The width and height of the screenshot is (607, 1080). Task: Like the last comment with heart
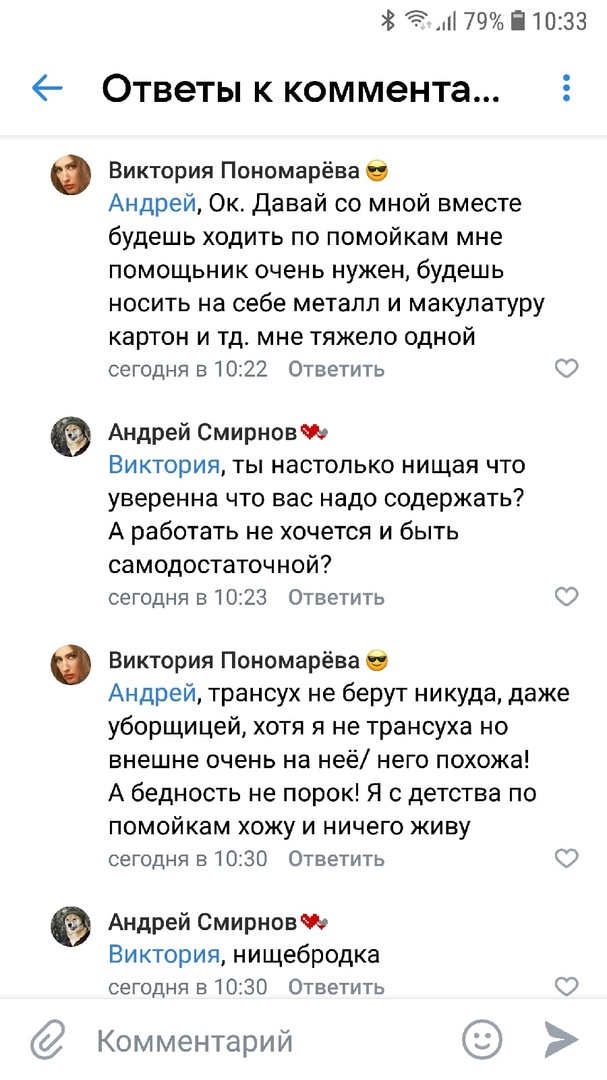coord(566,986)
